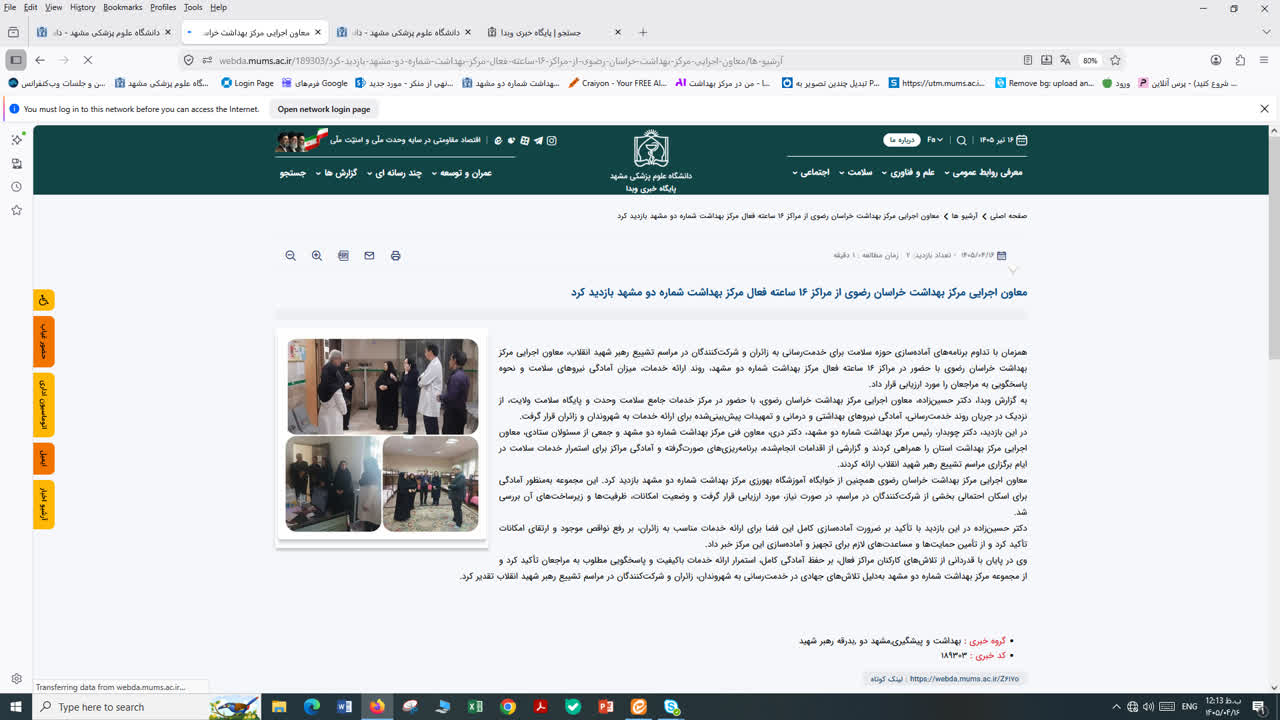Open the Windows notification center icon
Image resolution: width=1280 pixels, height=720 pixels.
click(x=1258, y=707)
